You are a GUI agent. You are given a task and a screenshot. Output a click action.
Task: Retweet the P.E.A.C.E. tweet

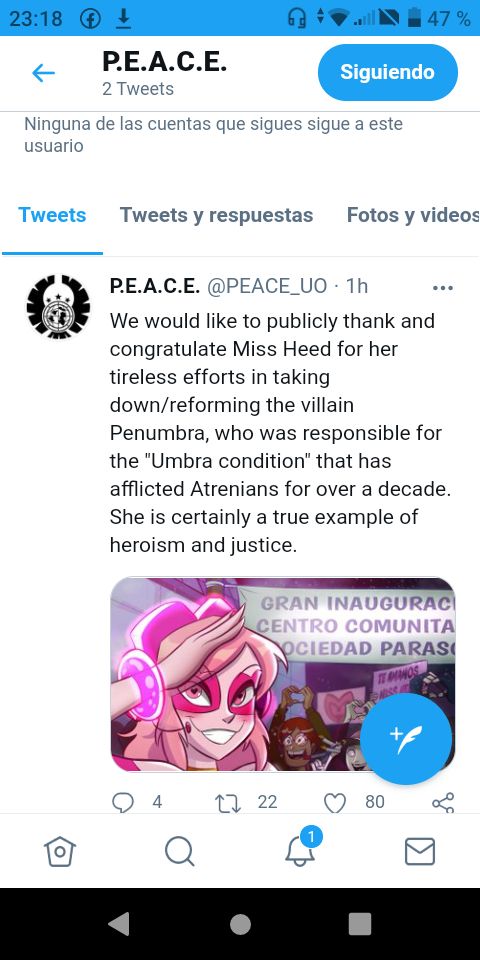coord(230,802)
